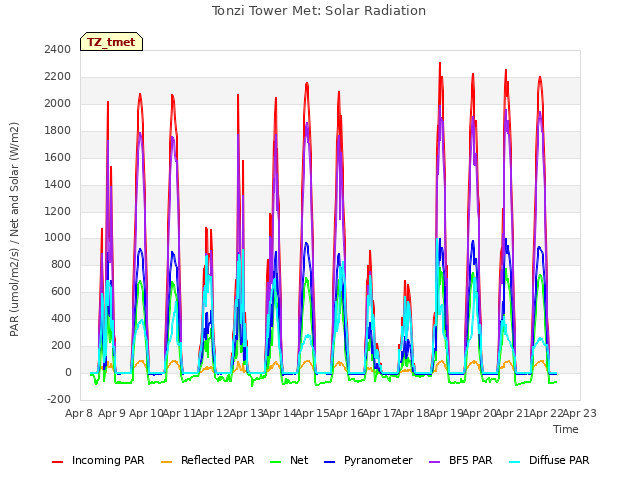Click the Apr 16 x-axis tick label

pos(346,413)
